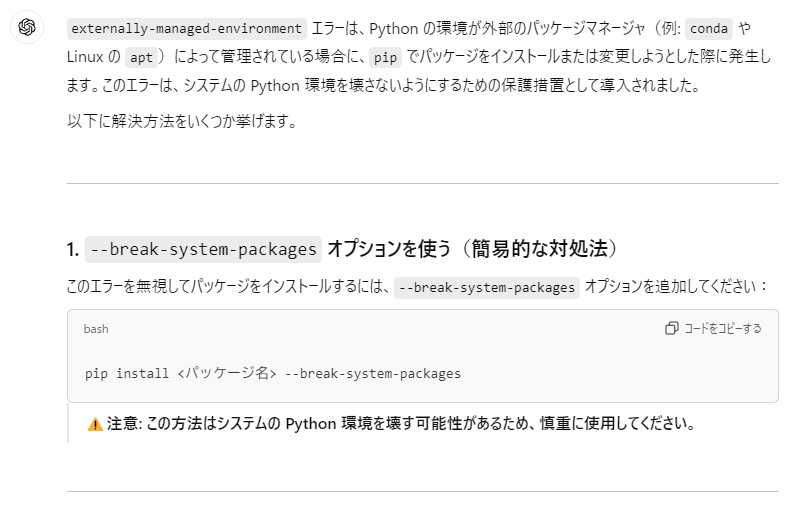This screenshot has width=793, height=516.
Task: Click --break-system-packages in the section heading
Action: click(x=203, y=249)
